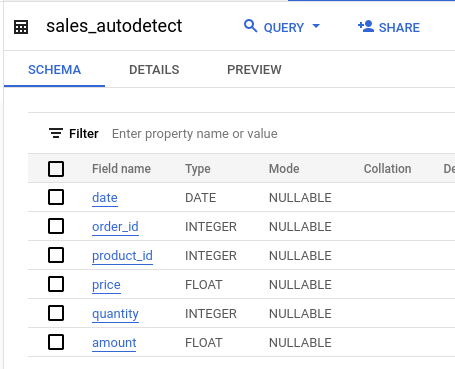Click the QUERY button label
This screenshot has width=455, height=369.
[x=284, y=28]
